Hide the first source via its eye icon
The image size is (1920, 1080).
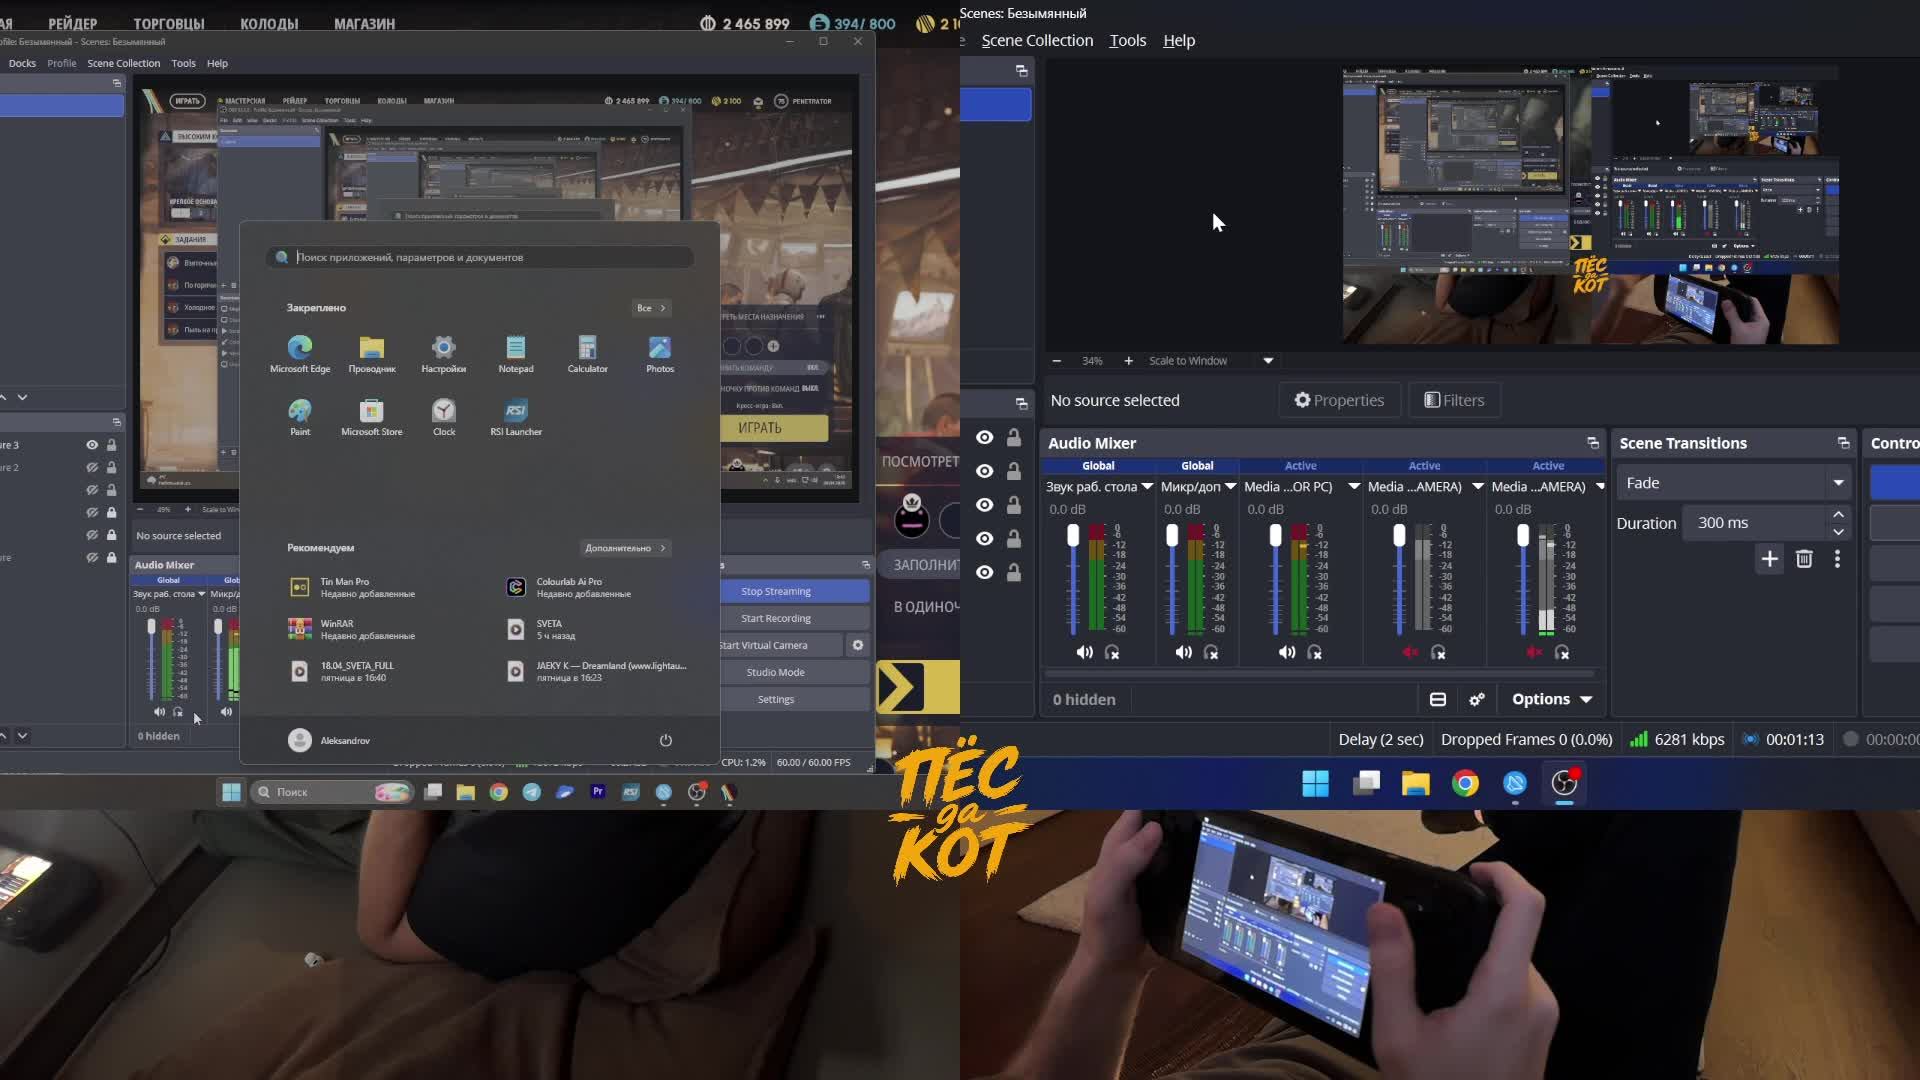(985, 437)
